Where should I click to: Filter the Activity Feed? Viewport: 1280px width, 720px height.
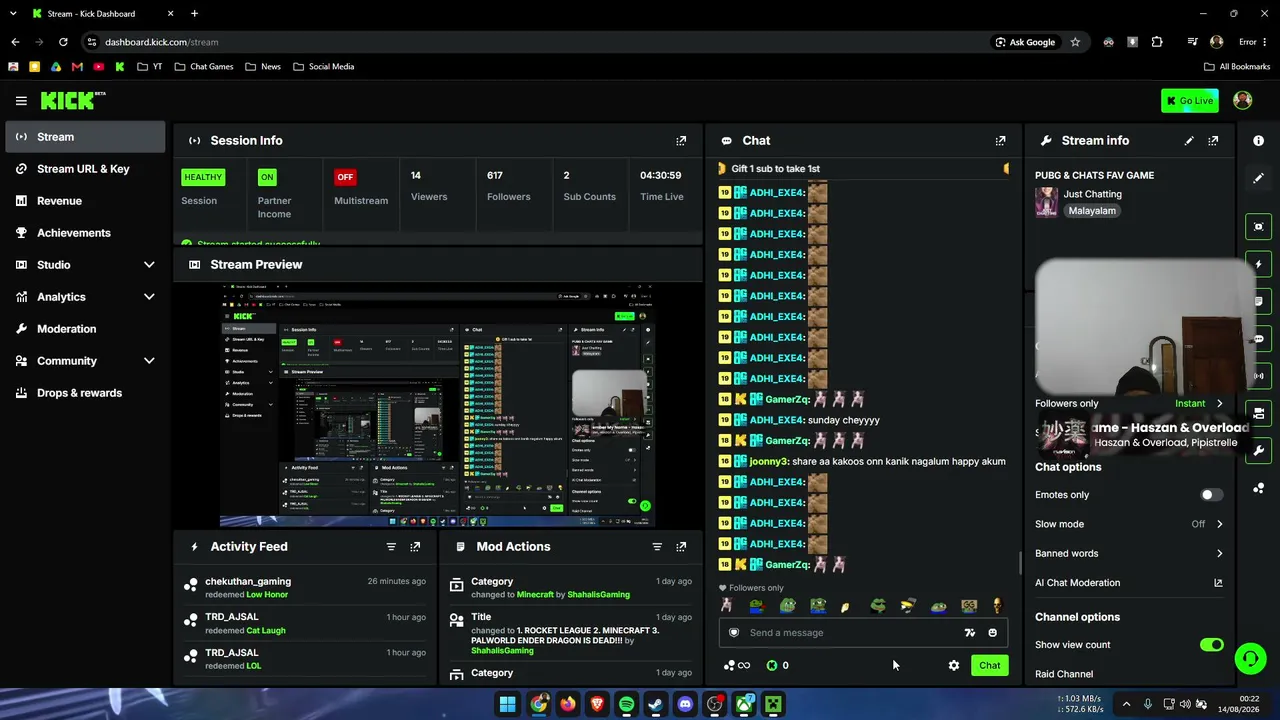point(391,547)
